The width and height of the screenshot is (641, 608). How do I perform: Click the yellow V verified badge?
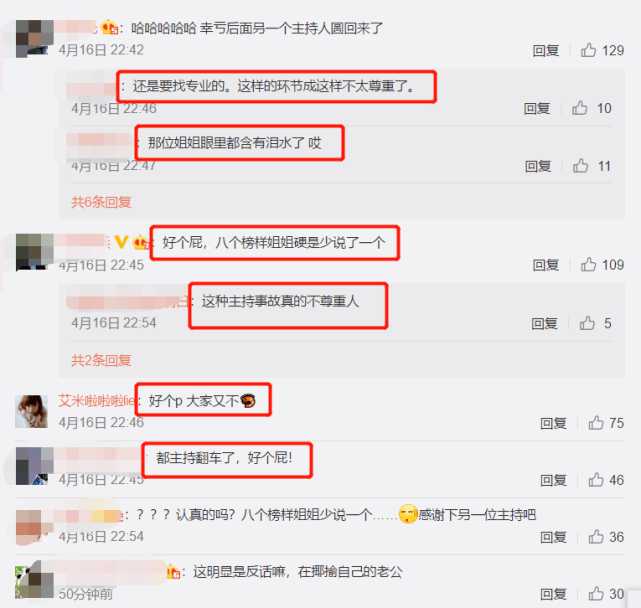click(x=121, y=242)
